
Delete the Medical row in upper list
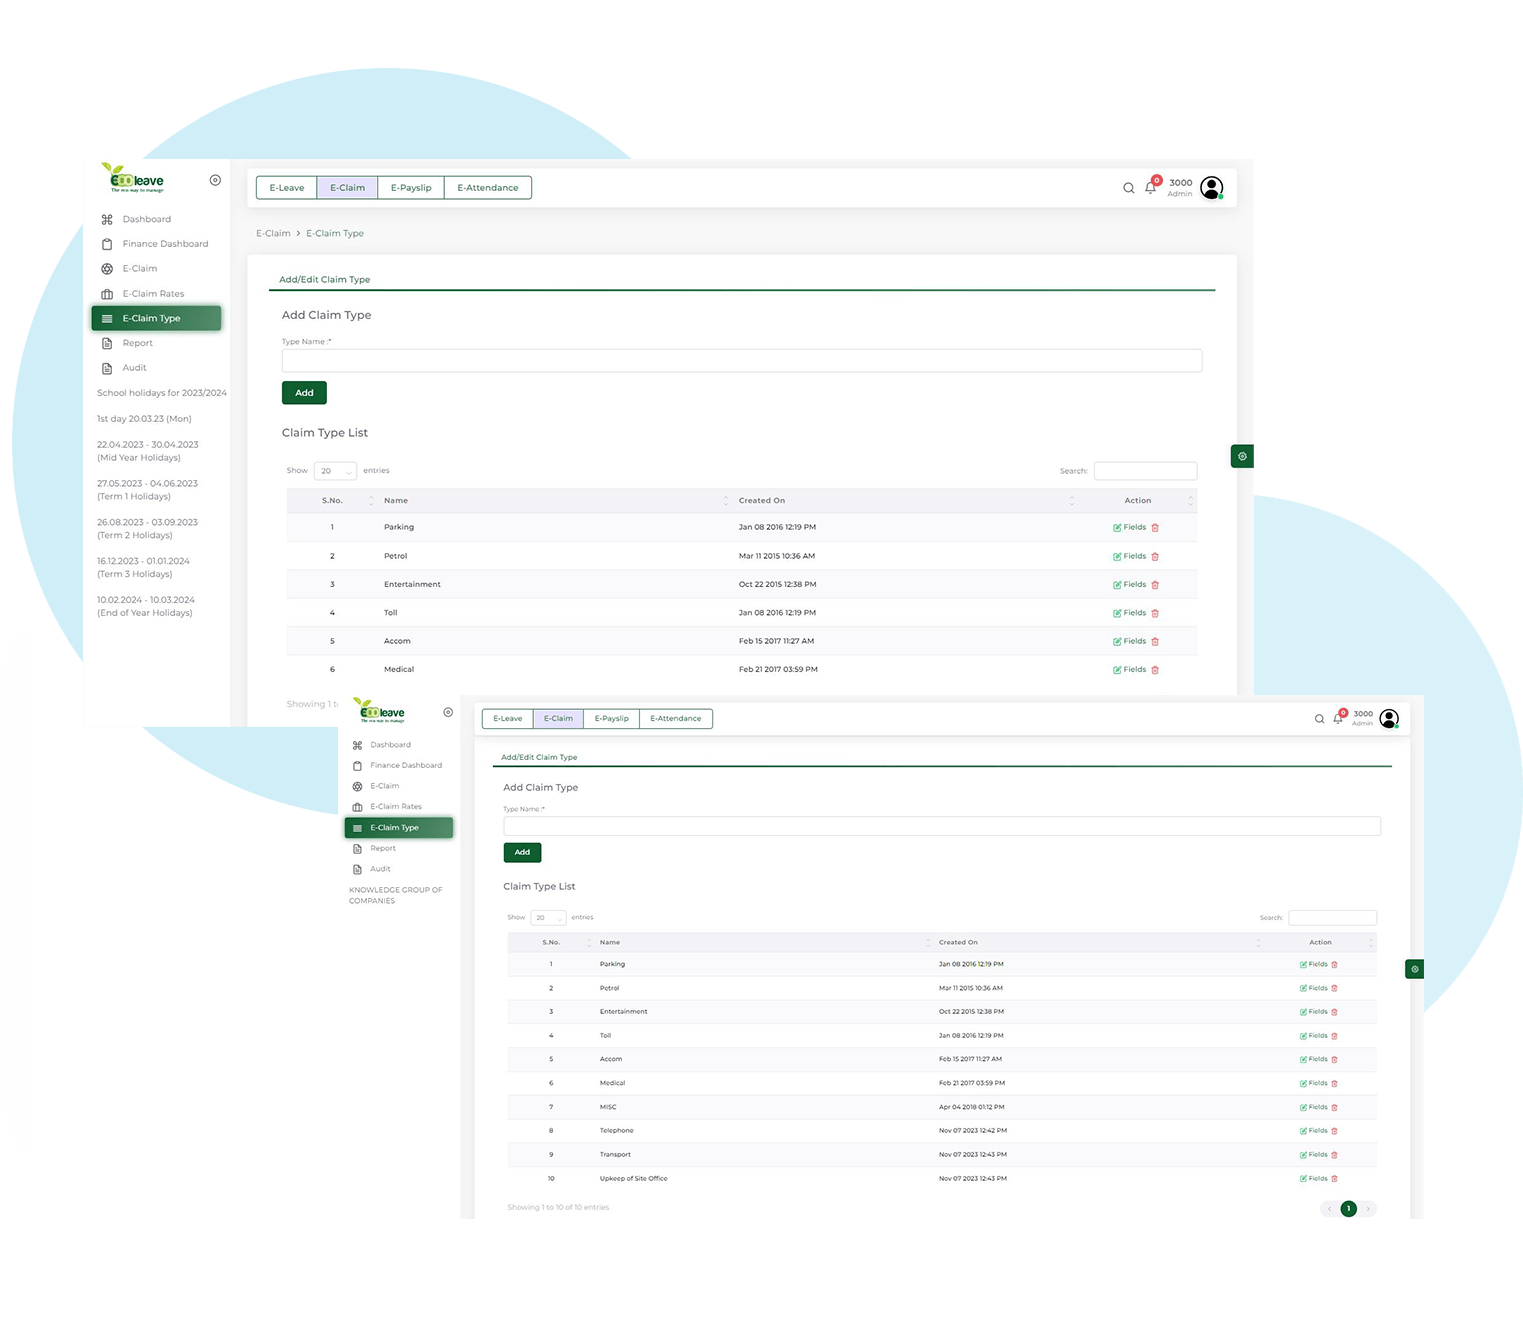[x=1155, y=670]
